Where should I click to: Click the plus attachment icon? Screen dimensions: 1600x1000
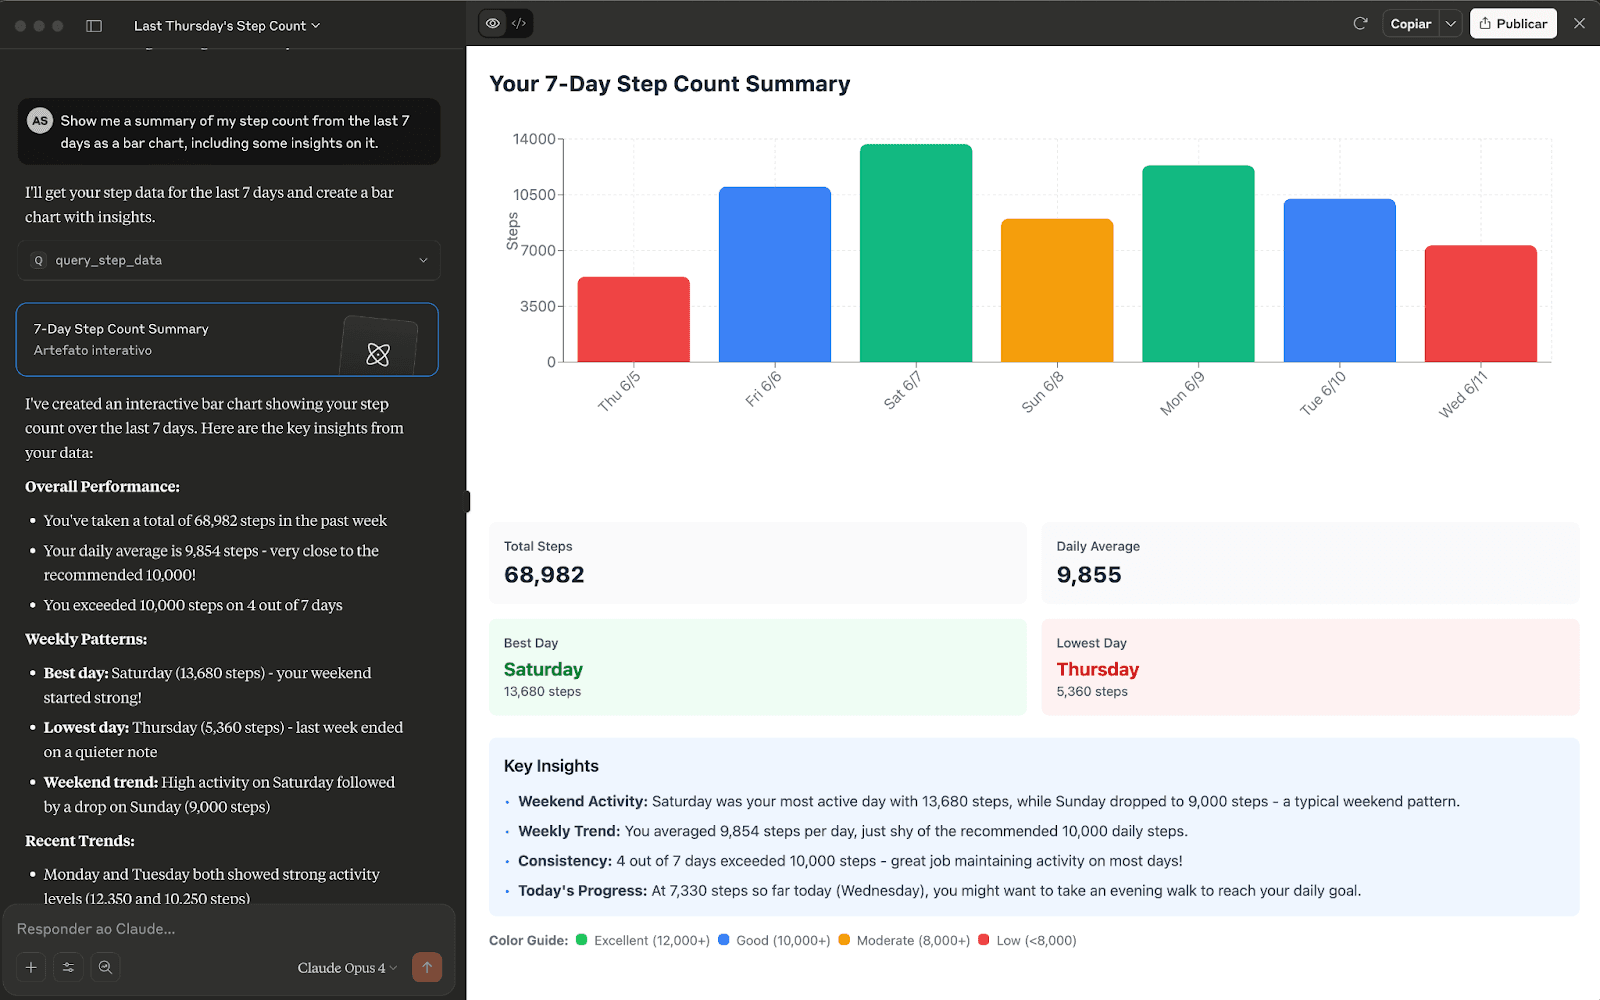31,967
